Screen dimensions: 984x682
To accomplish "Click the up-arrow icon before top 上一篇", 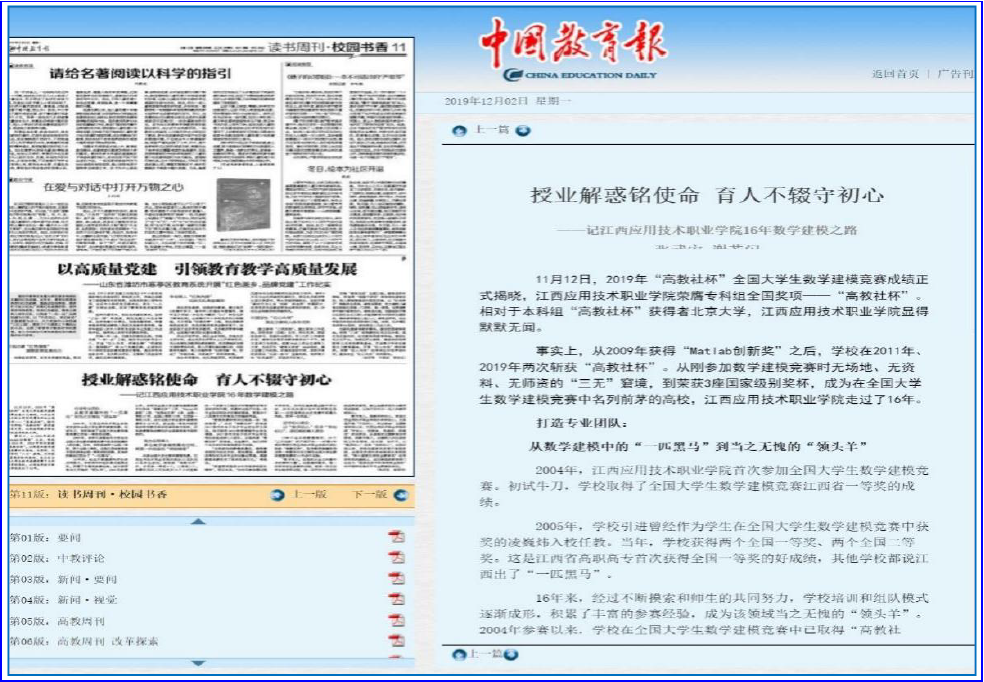I will pos(460,131).
